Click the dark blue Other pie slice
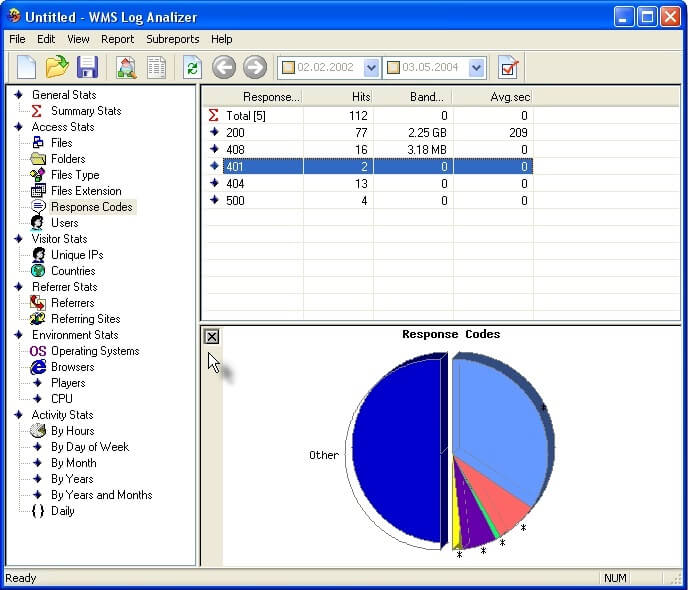688x590 pixels. pyautogui.click(x=397, y=452)
